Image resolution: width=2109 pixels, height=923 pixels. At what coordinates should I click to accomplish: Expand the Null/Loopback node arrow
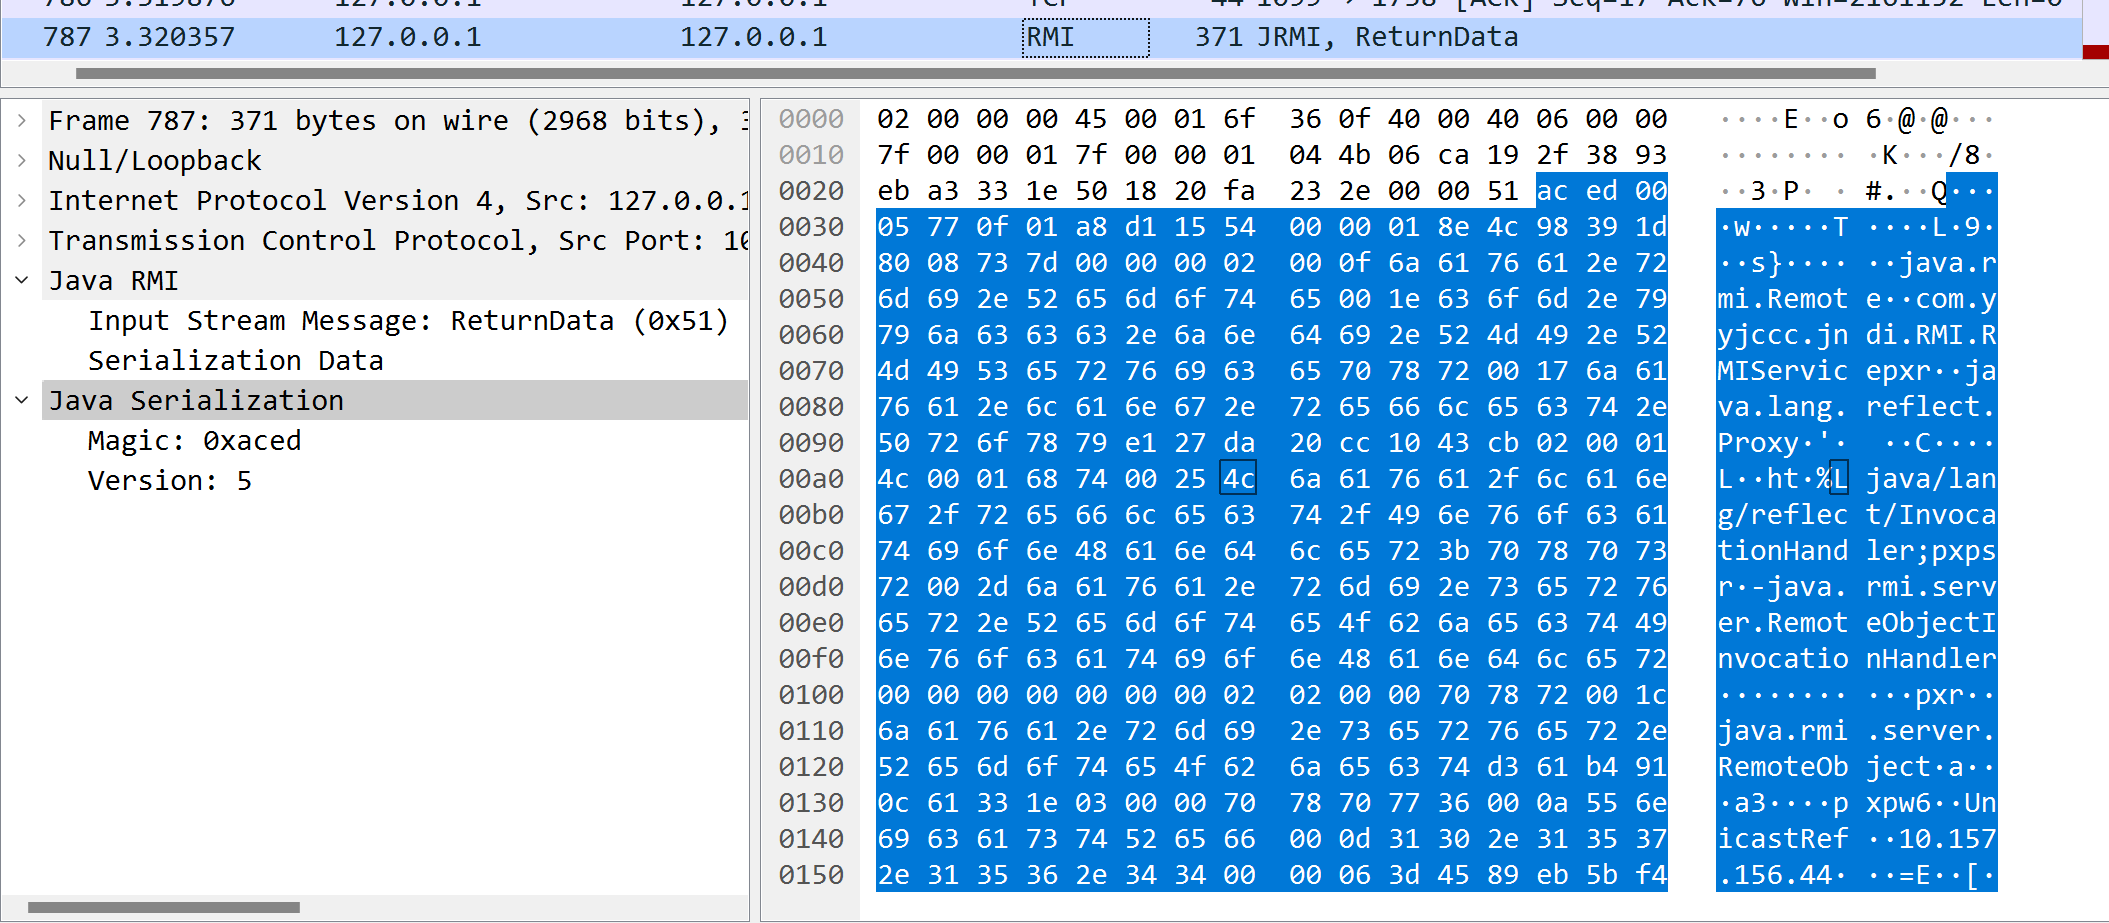pos(22,161)
